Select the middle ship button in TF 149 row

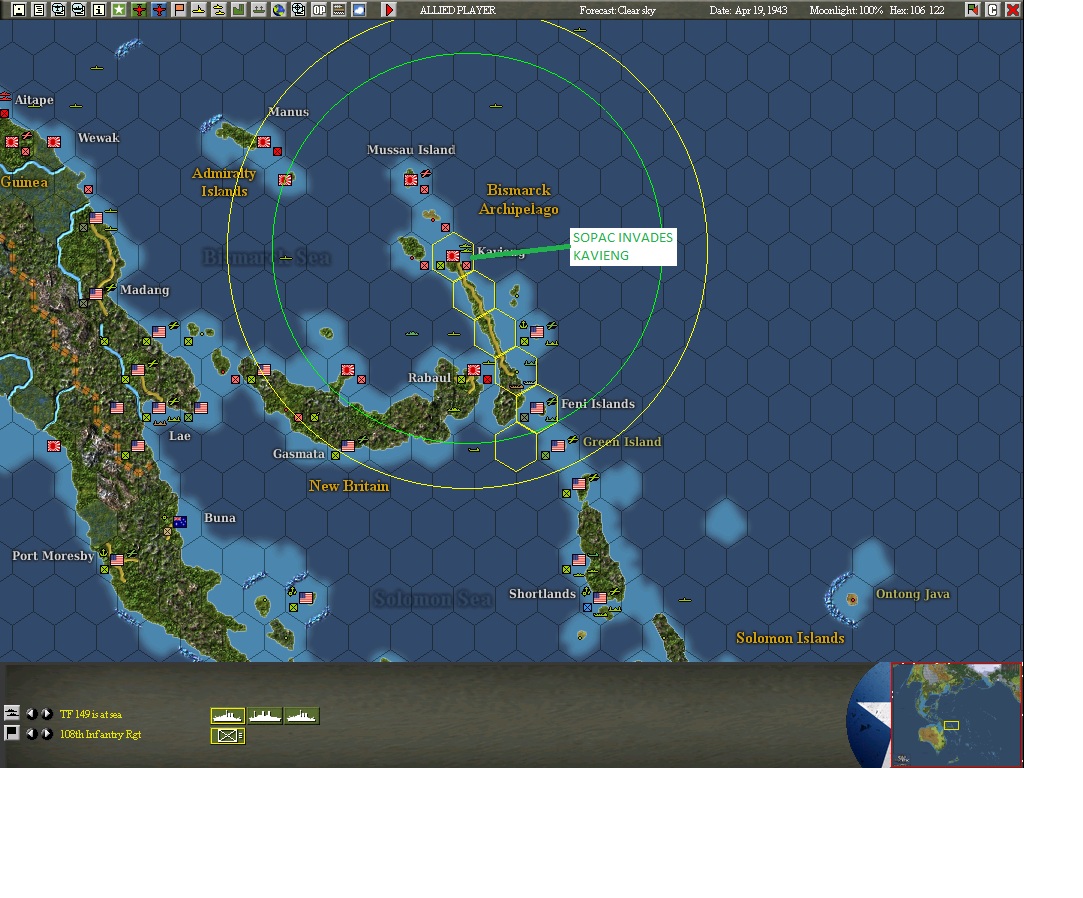(265, 716)
